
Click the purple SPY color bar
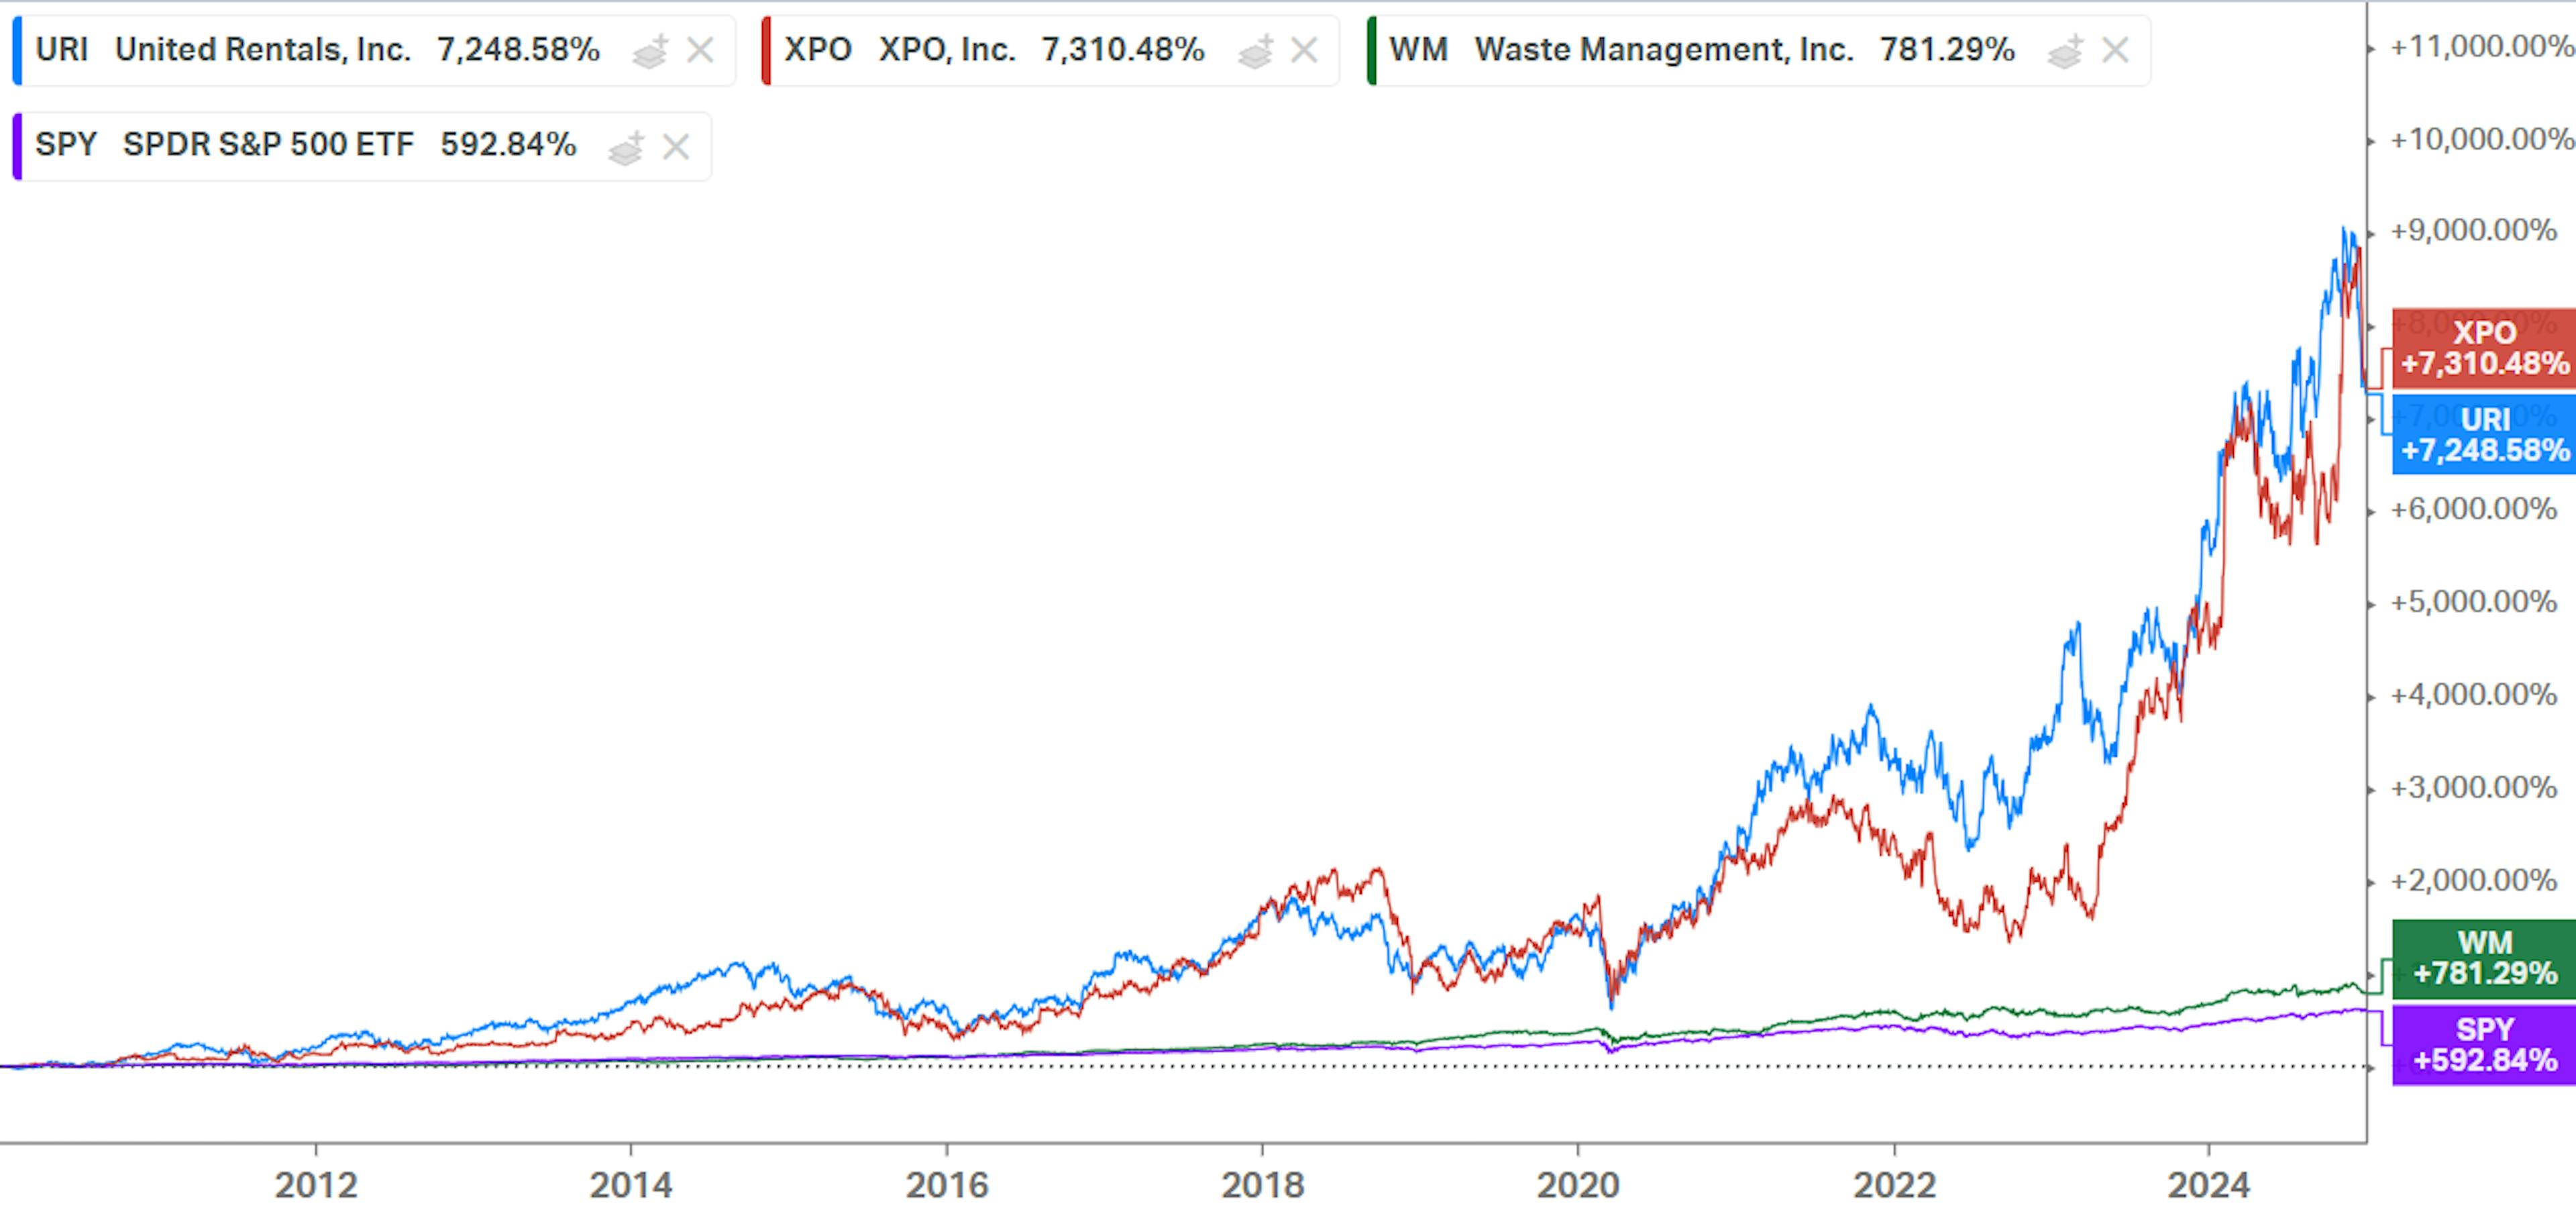tap(17, 147)
